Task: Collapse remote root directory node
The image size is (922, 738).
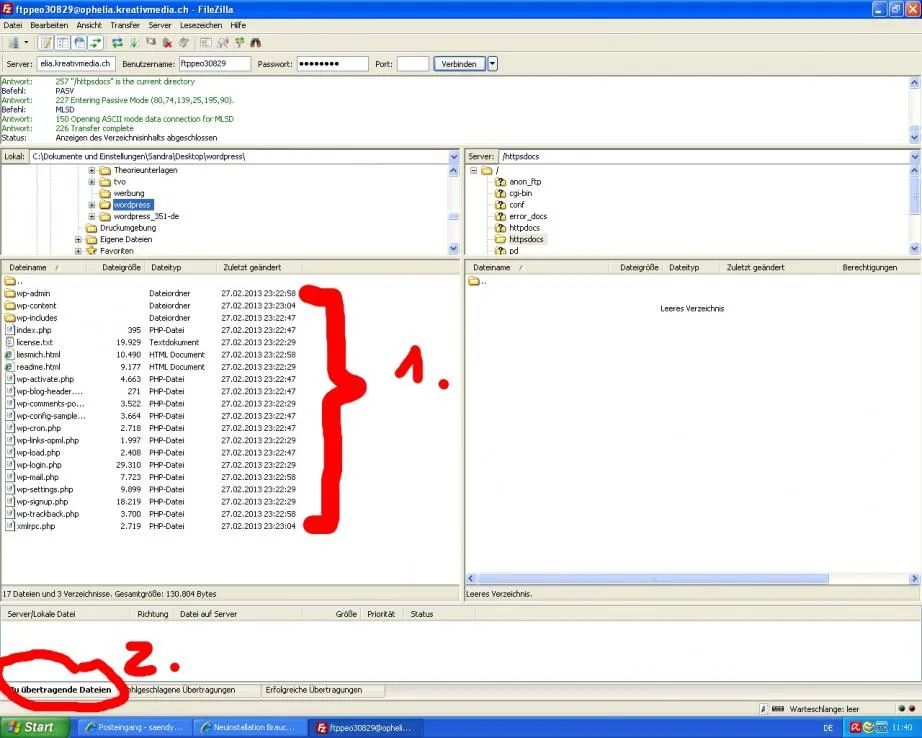Action: point(473,170)
